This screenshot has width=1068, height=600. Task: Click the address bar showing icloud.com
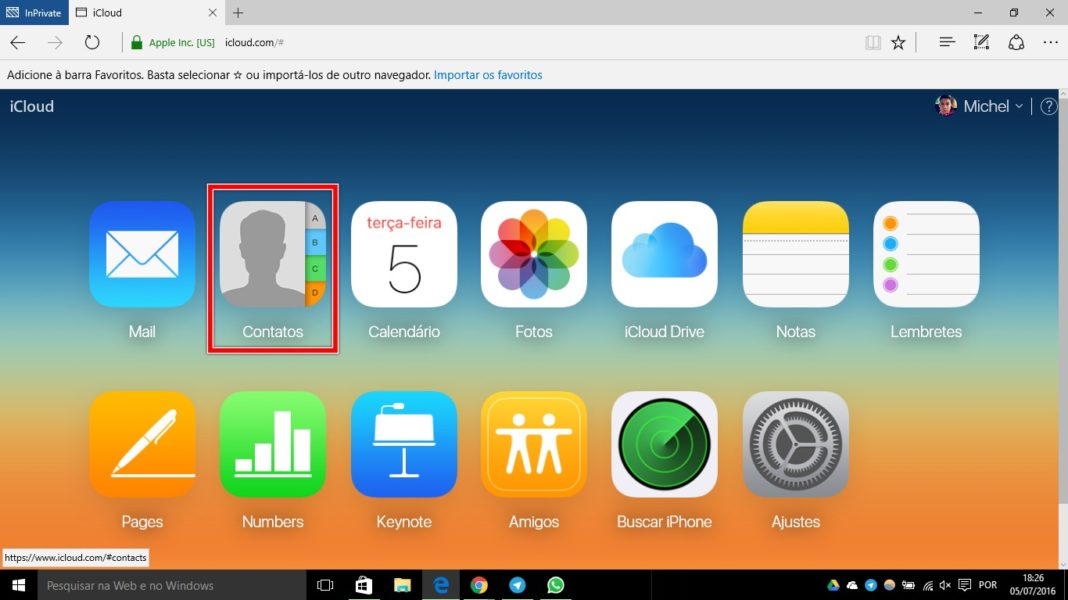(x=500, y=43)
